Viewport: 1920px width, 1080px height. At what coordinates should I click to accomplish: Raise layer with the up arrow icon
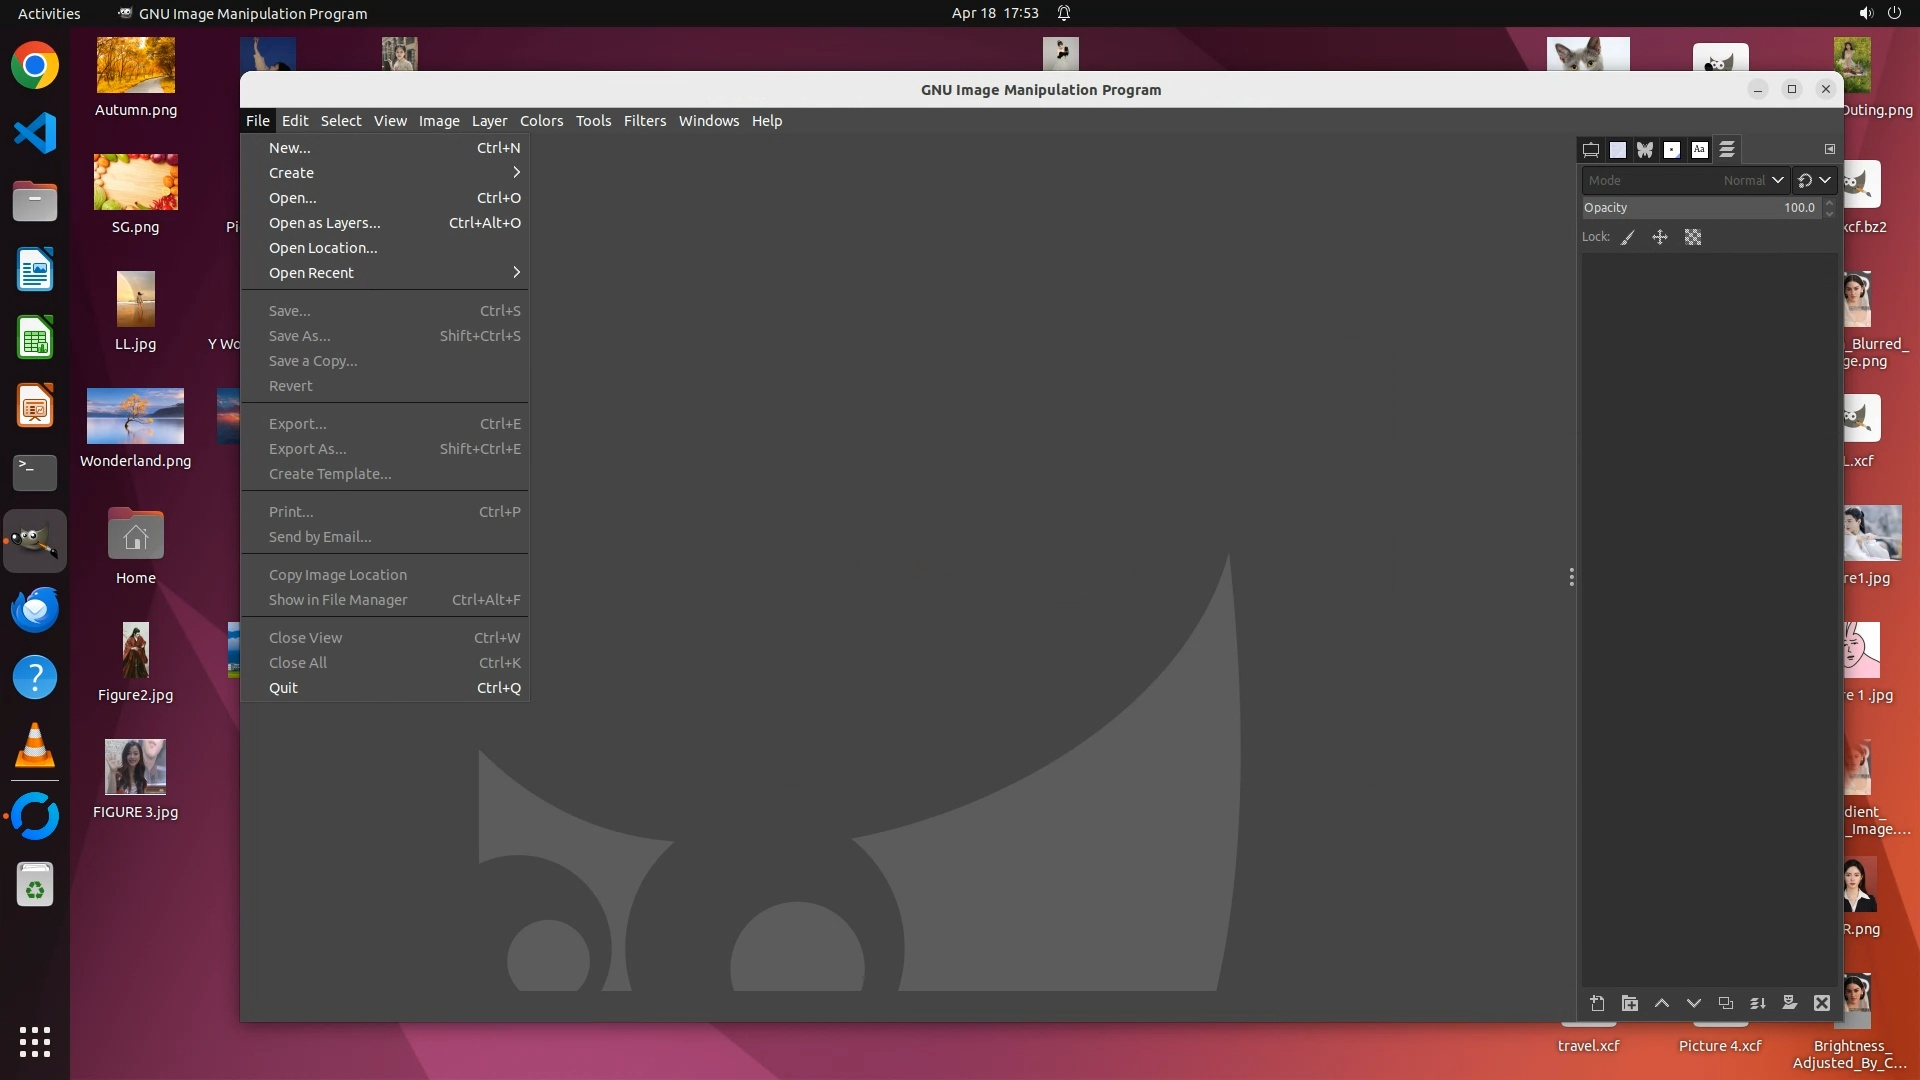click(x=1661, y=1003)
